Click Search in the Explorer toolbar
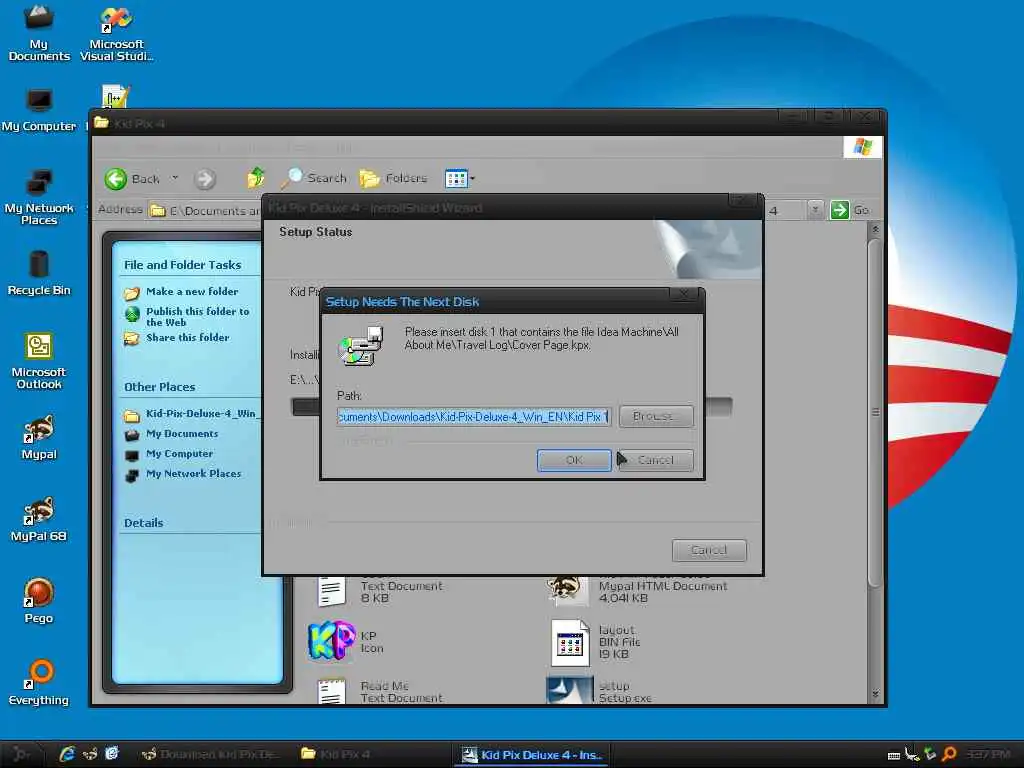Screen dimensions: 1024x768 point(315,178)
